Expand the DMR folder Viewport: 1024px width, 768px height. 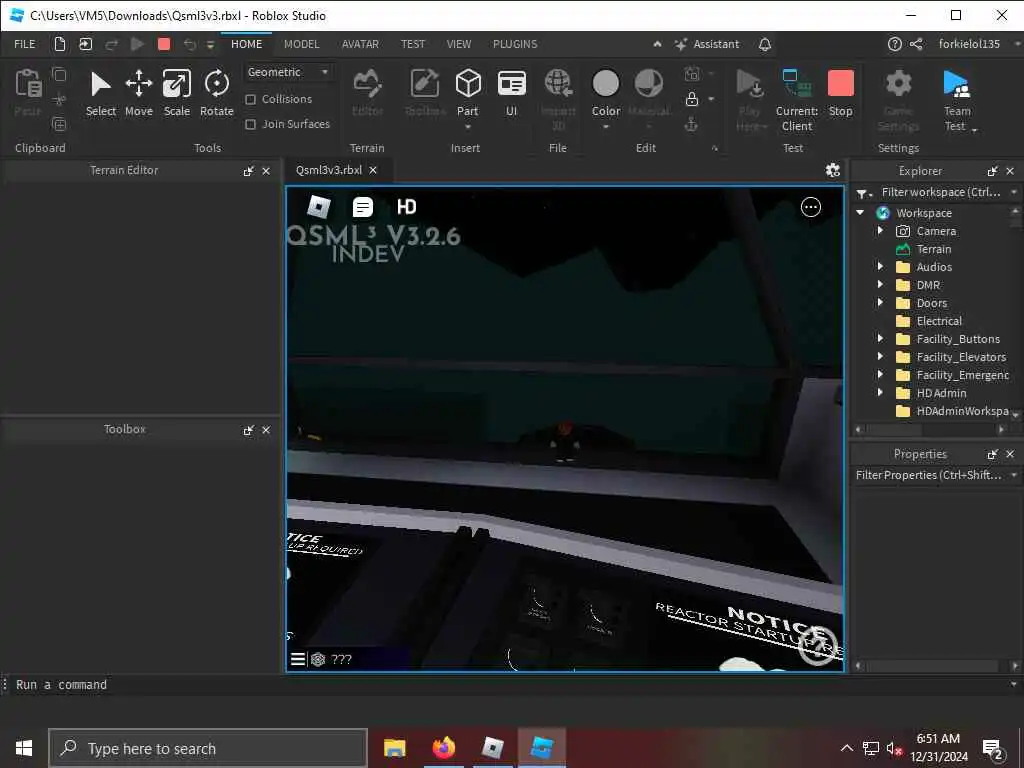click(880, 285)
